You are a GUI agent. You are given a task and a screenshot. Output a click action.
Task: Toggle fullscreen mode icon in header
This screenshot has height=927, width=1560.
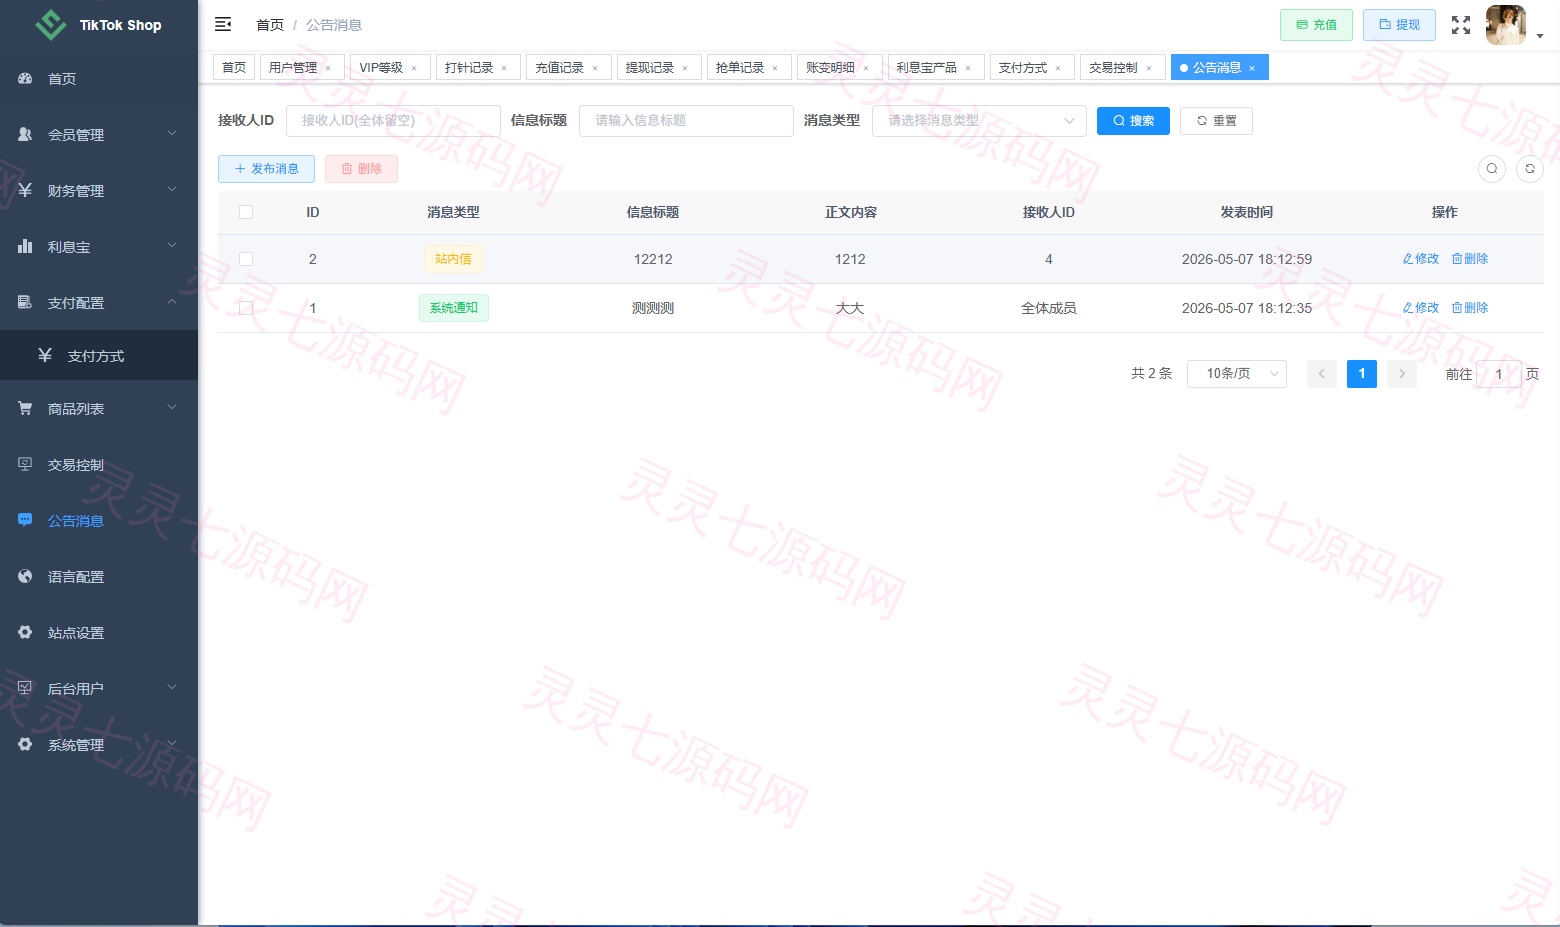1461,25
